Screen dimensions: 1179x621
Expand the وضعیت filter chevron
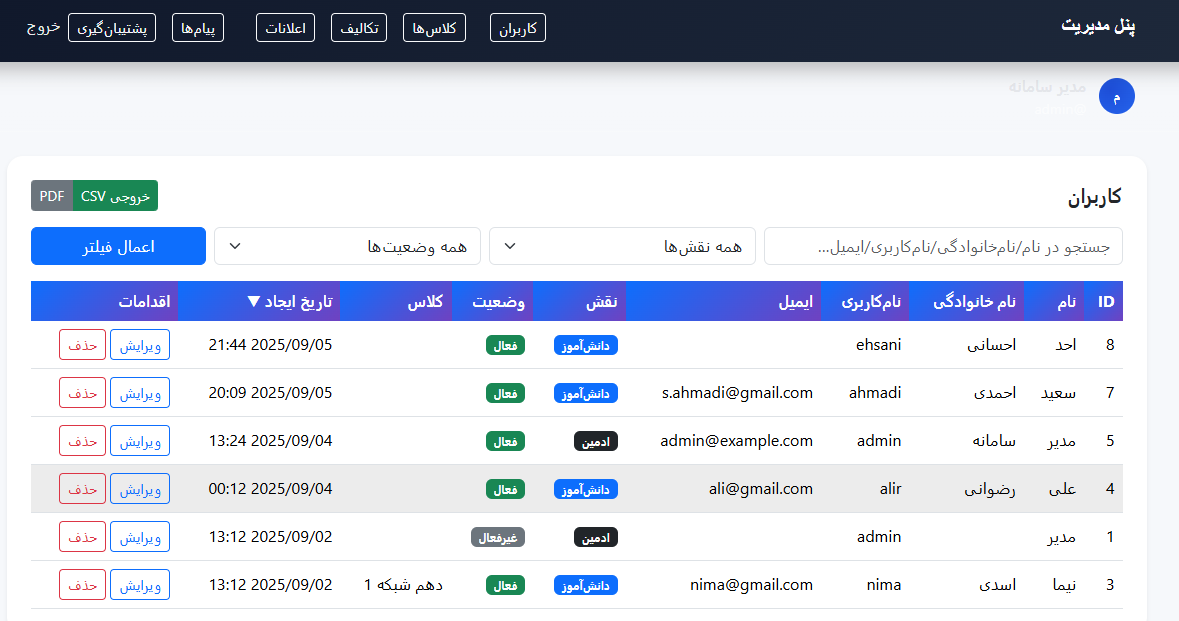click(x=234, y=245)
